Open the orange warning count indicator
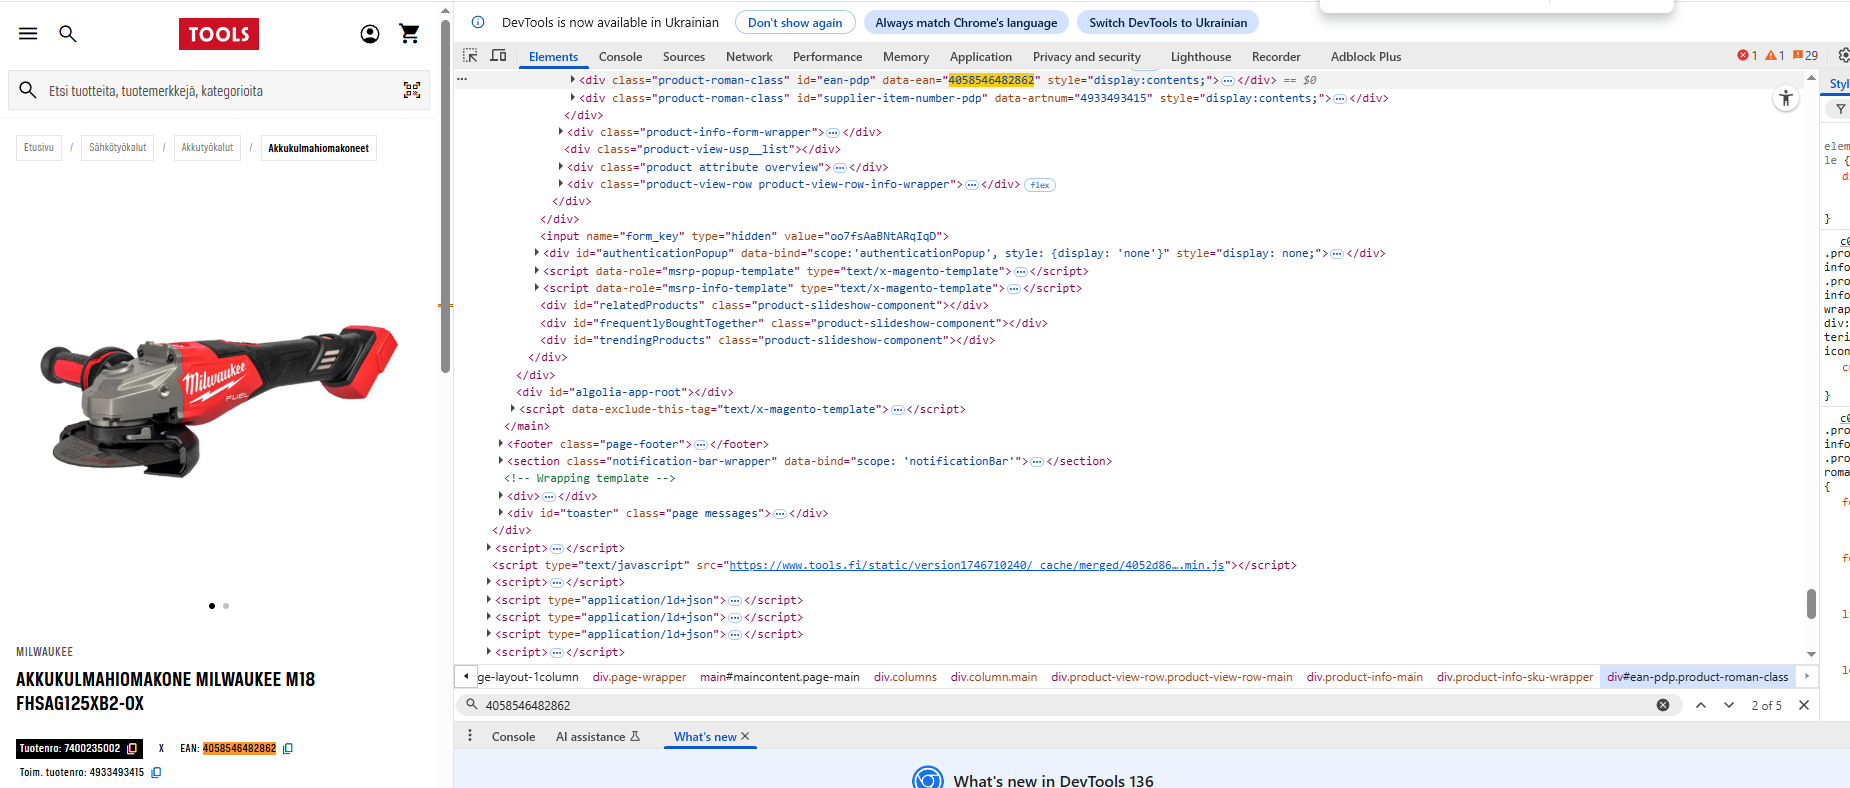The width and height of the screenshot is (1850, 788). tap(1775, 56)
